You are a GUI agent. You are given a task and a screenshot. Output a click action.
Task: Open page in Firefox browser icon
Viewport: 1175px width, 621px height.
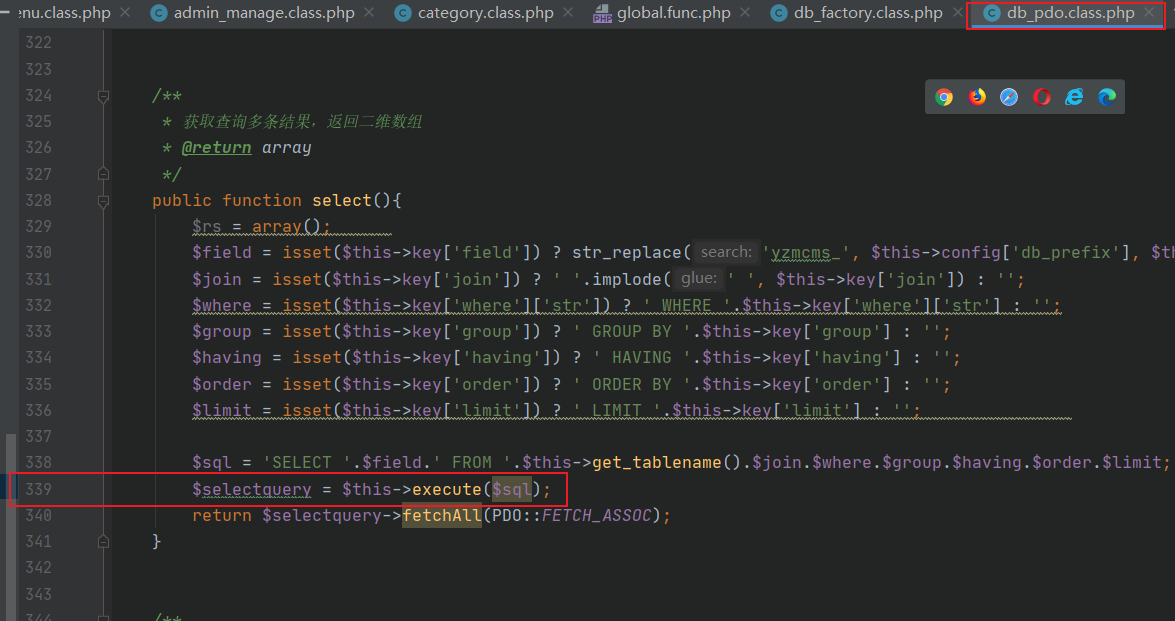click(977, 97)
